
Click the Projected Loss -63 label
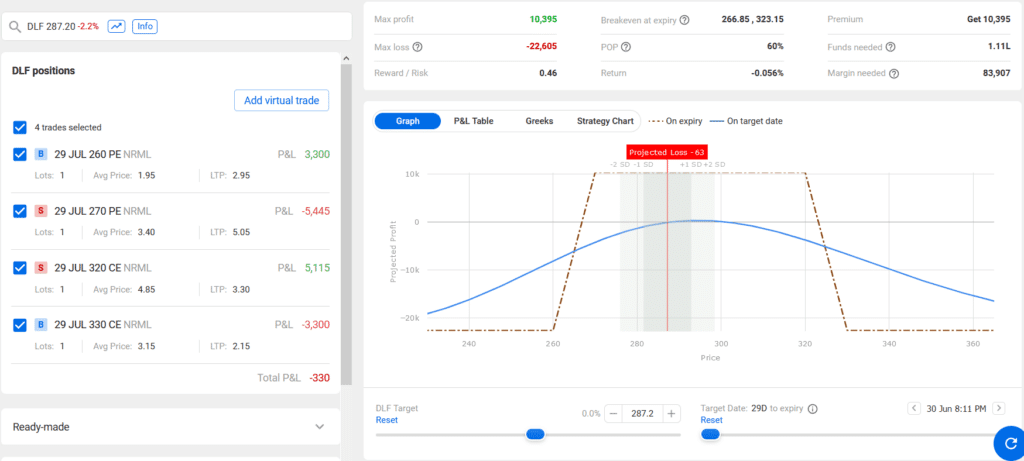pyautogui.click(x=667, y=152)
